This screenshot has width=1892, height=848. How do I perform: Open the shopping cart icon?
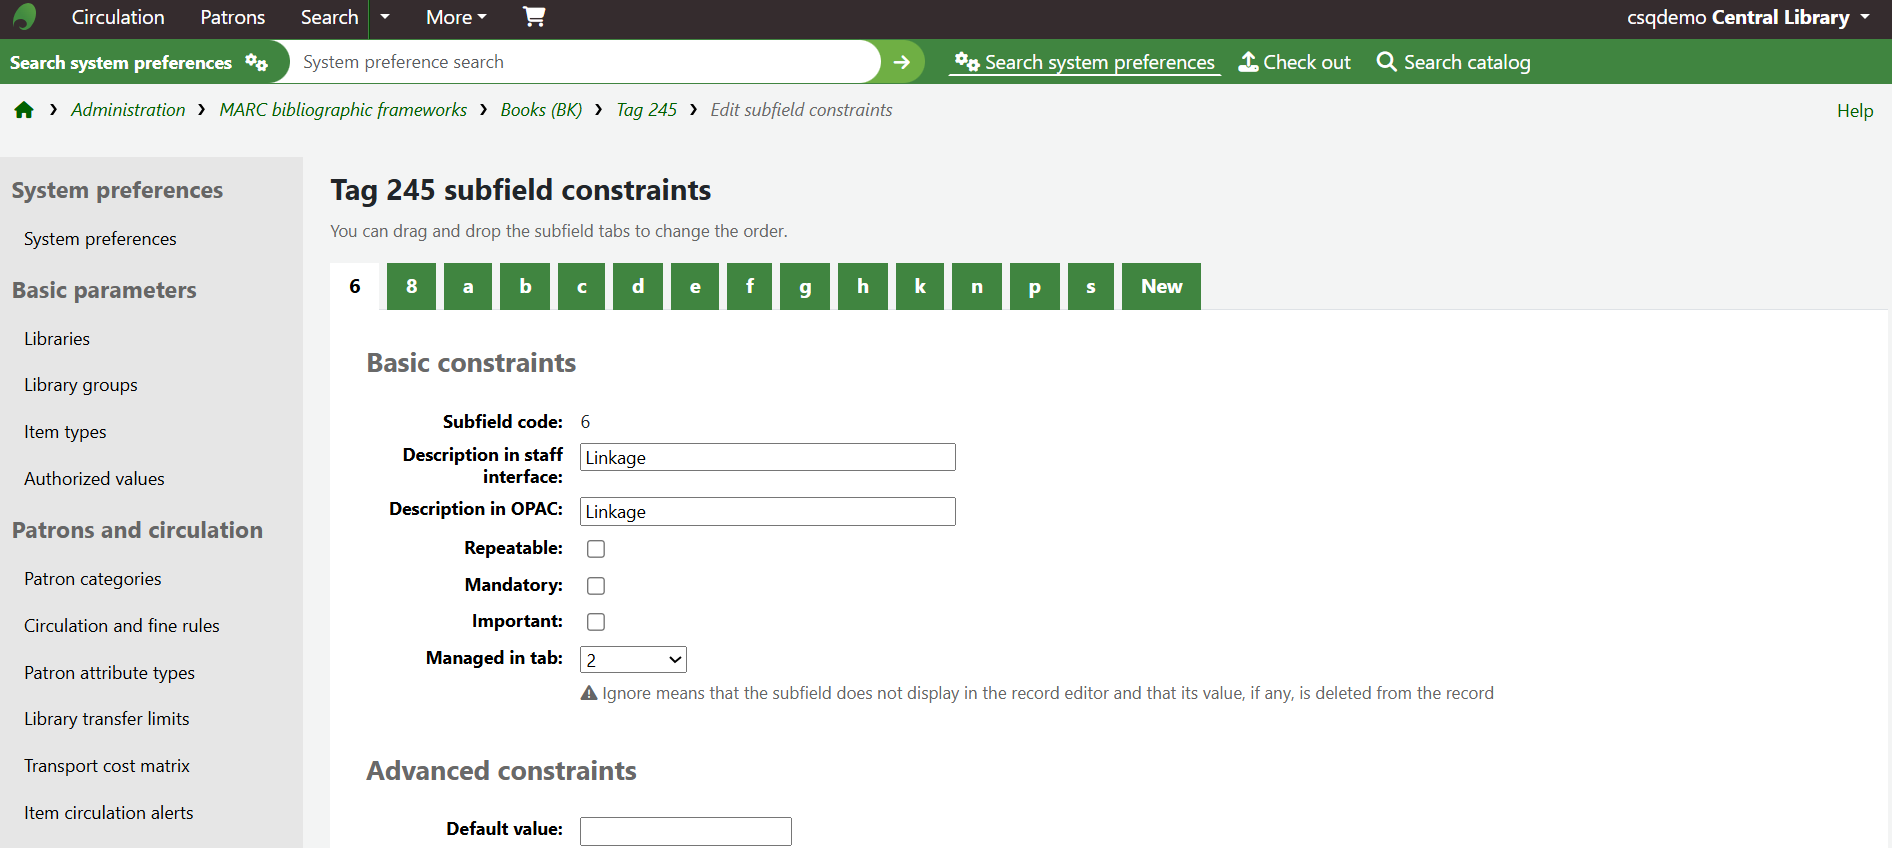[x=534, y=16]
